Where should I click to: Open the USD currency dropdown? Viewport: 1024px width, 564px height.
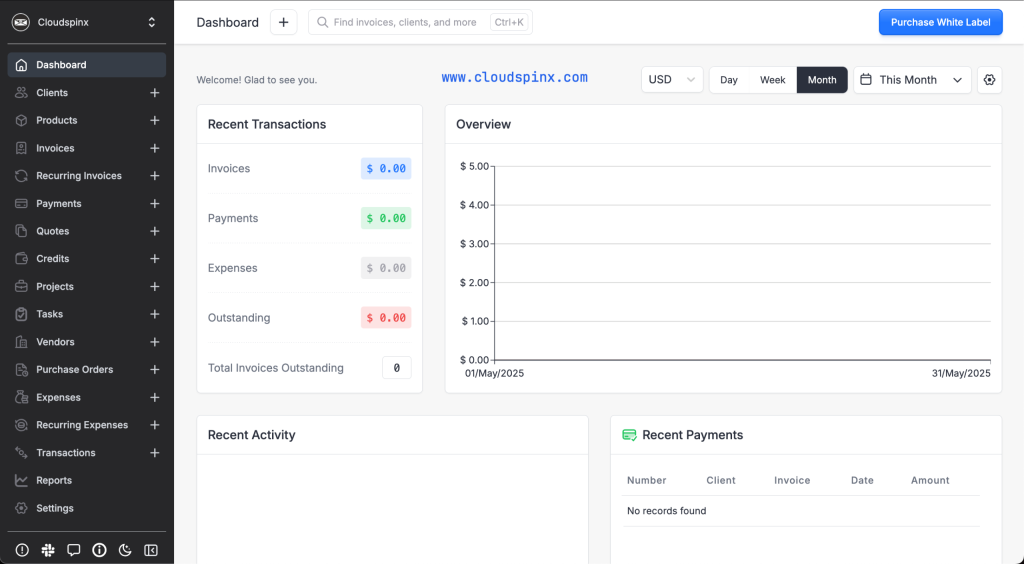point(672,80)
